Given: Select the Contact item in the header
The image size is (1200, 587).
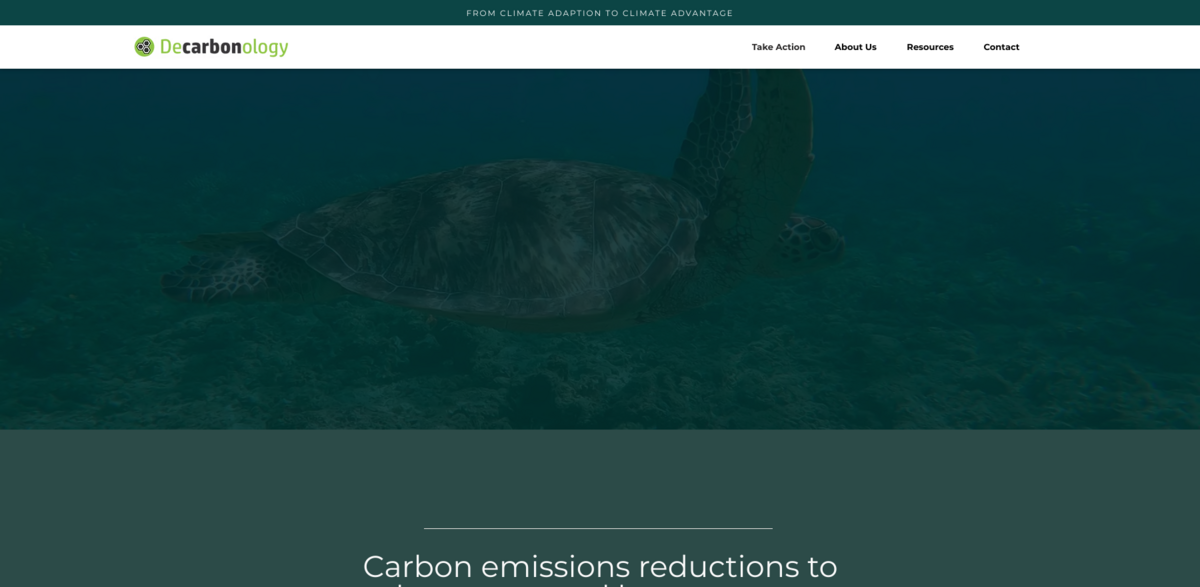Looking at the screenshot, I should pyautogui.click(x=1001, y=46).
